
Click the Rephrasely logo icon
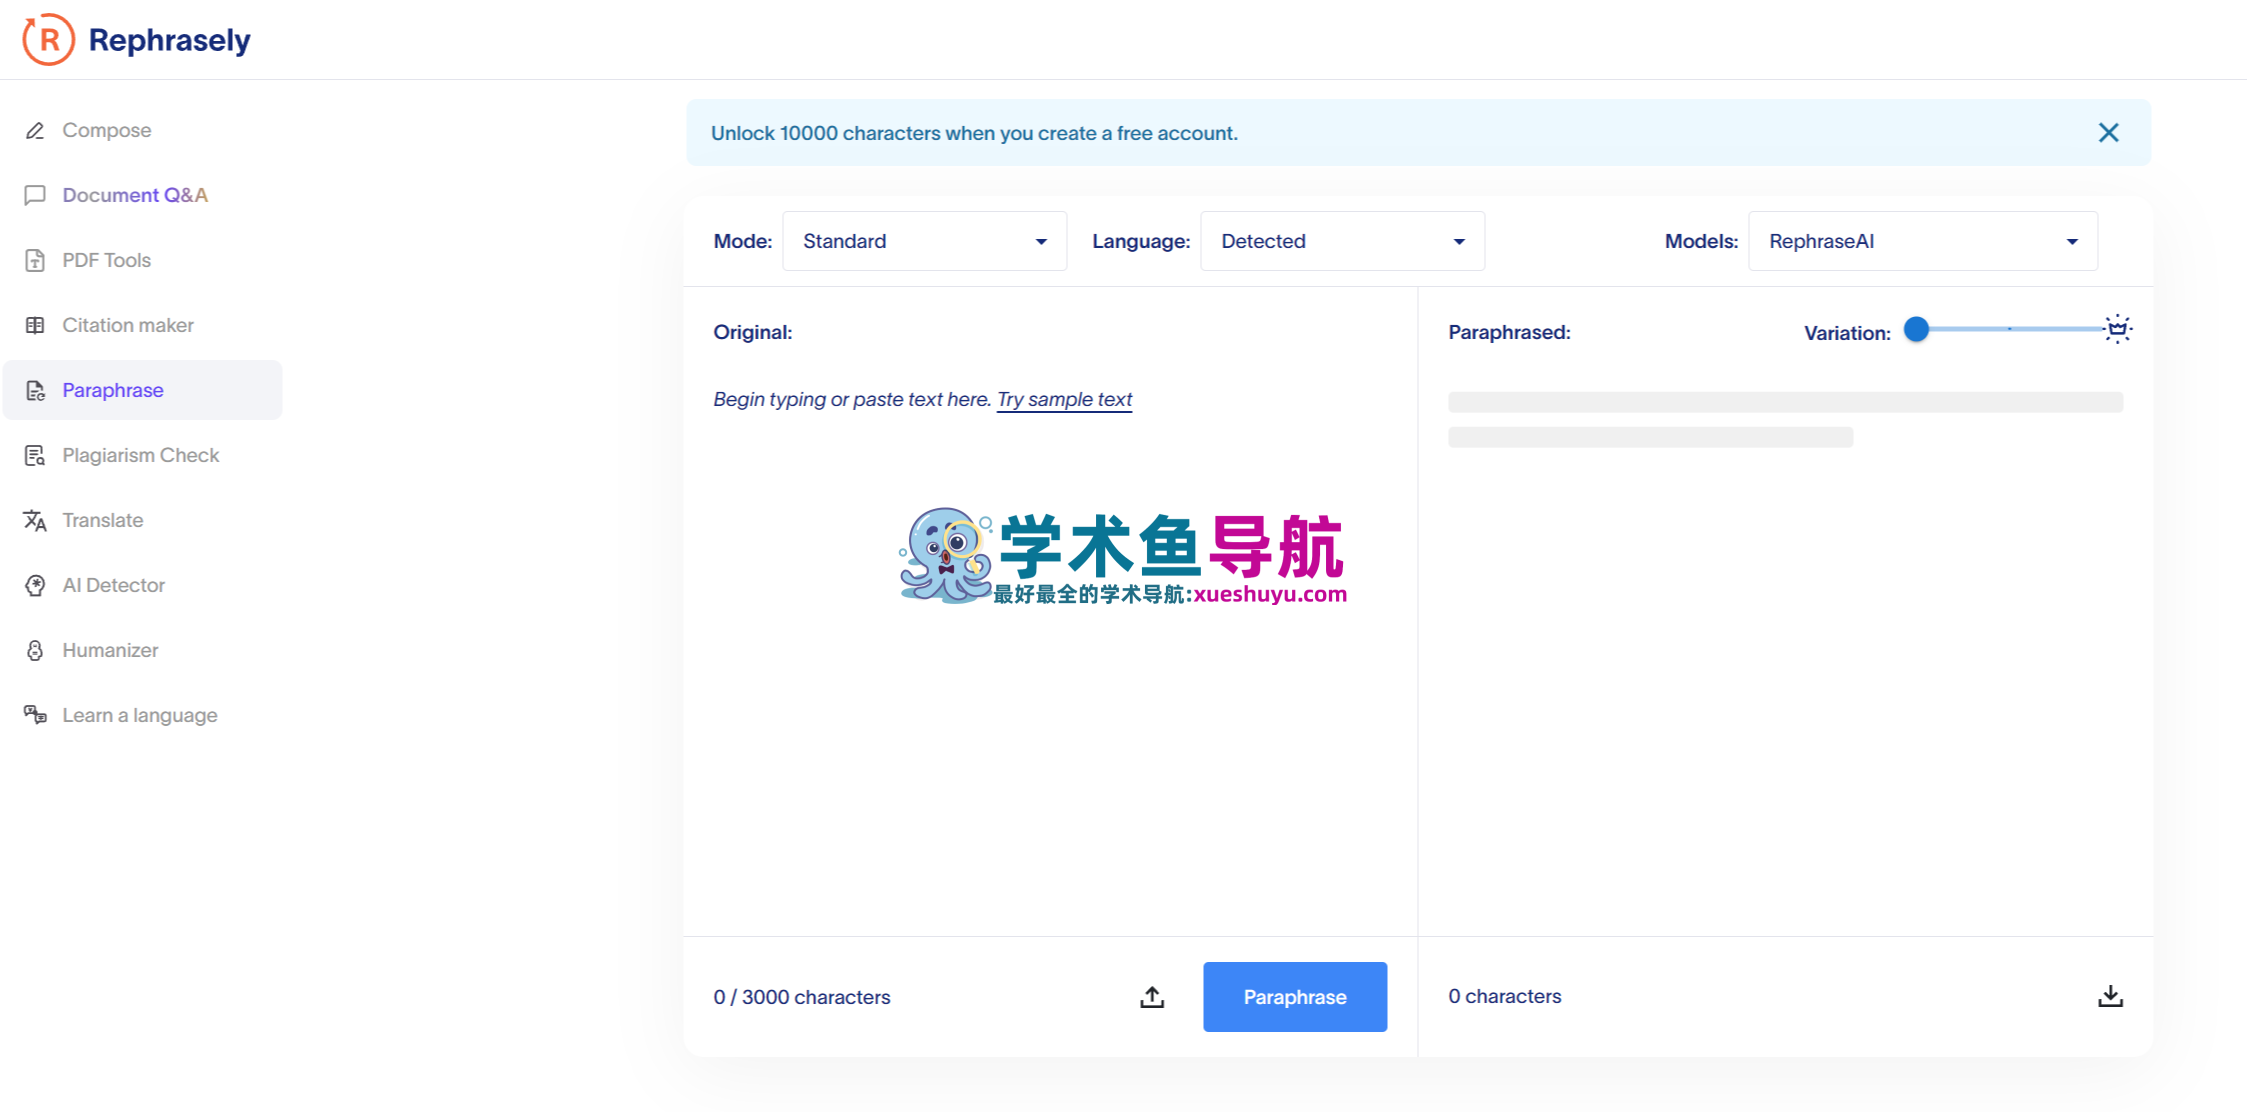click(x=48, y=40)
